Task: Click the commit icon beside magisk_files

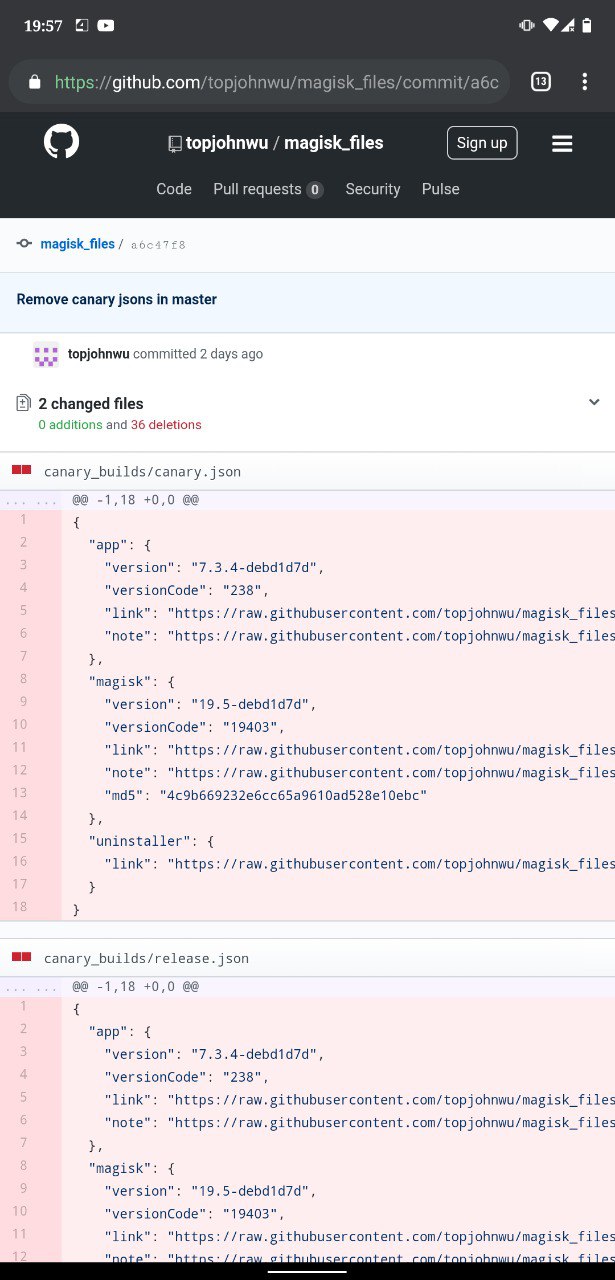Action: (x=24, y=244)
